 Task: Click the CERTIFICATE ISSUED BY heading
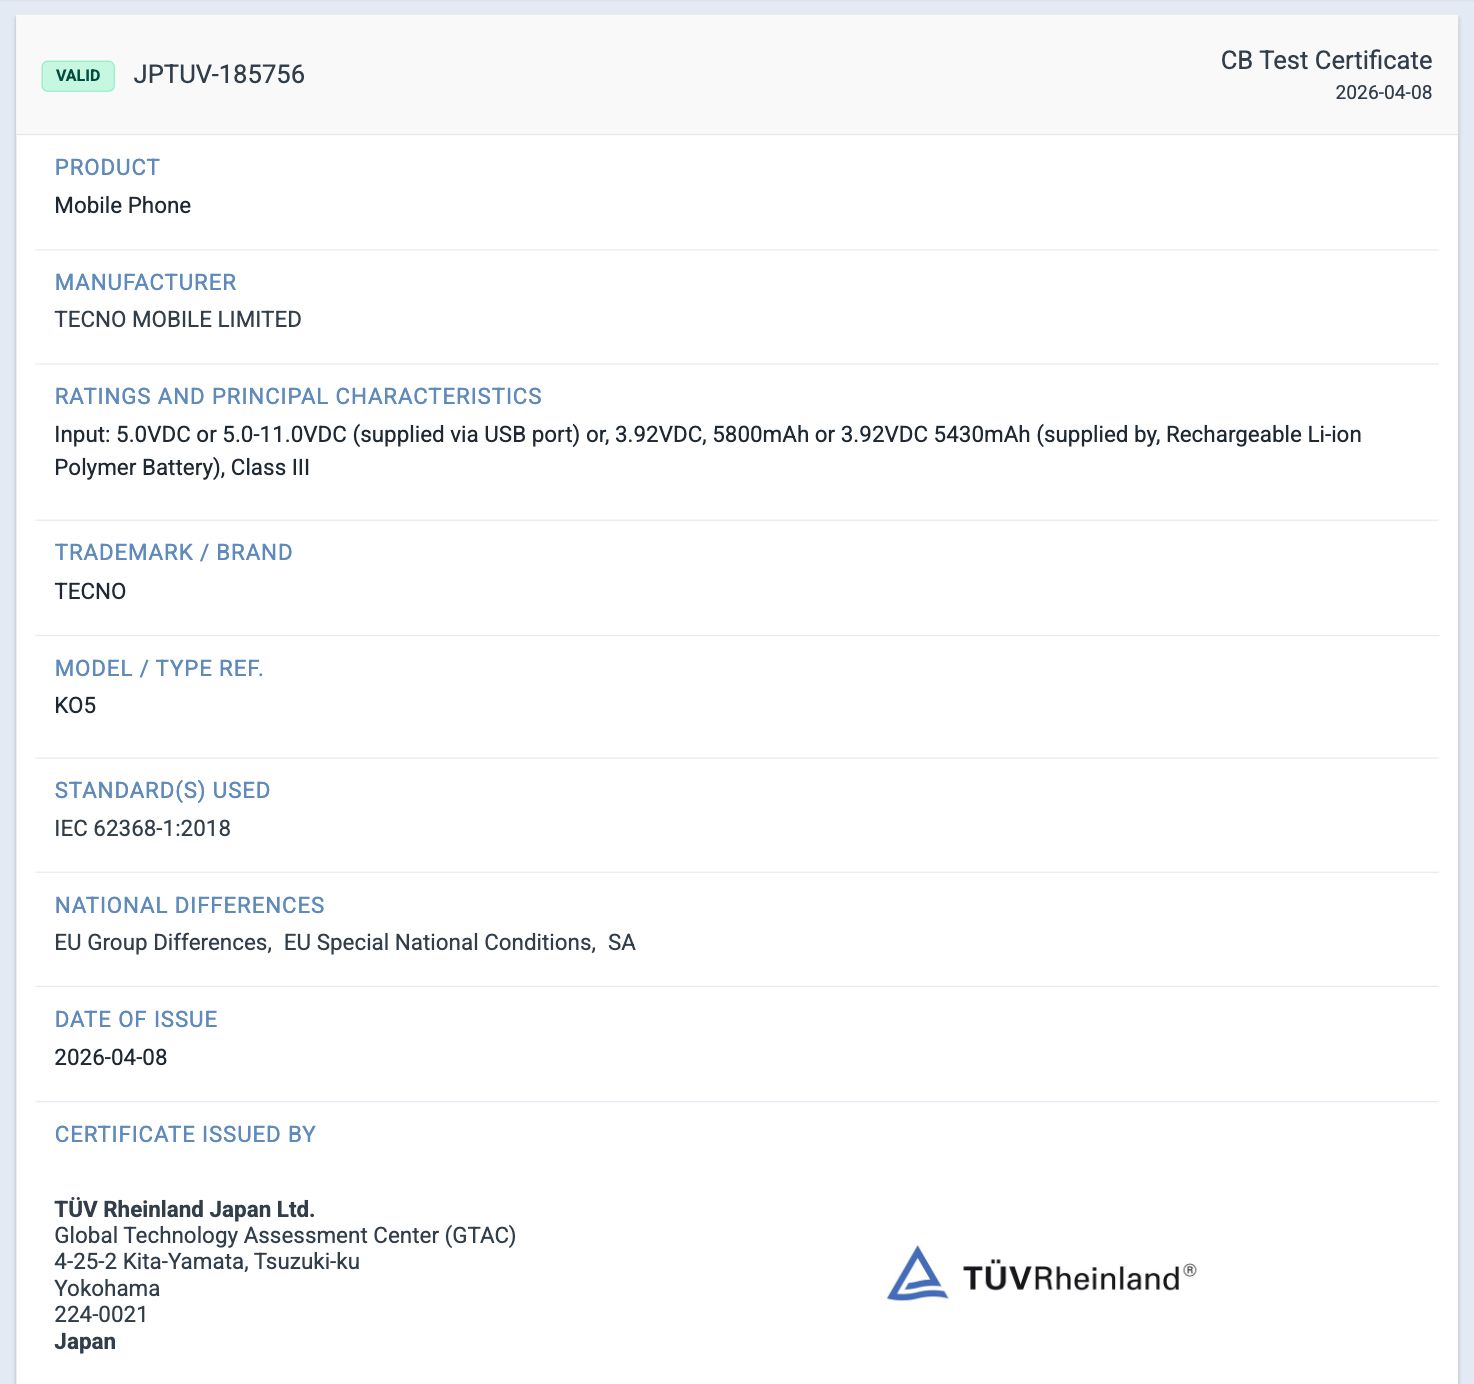pos(185,1134)
